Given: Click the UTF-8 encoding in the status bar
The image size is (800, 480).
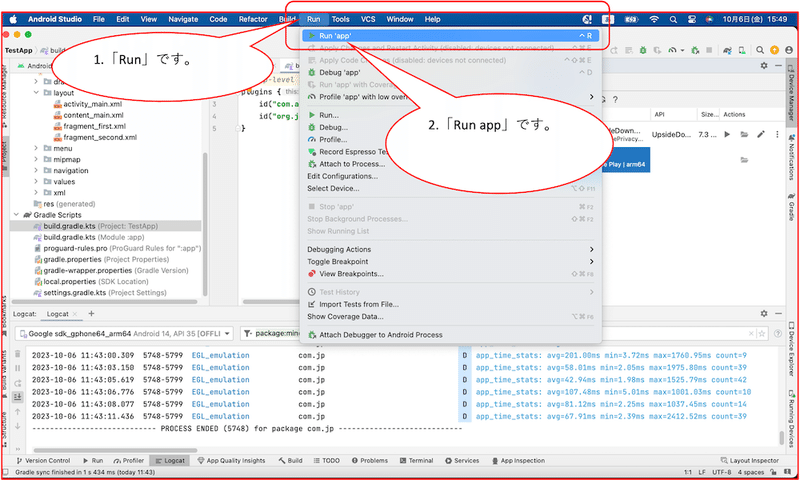Looking at the screenshot, I should coord(721,473).
